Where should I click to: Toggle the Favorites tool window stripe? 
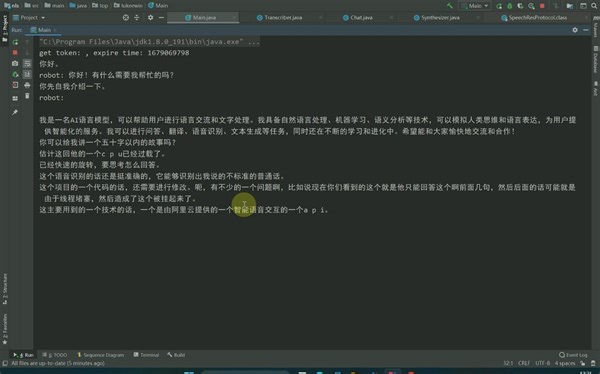coord(5,329)
